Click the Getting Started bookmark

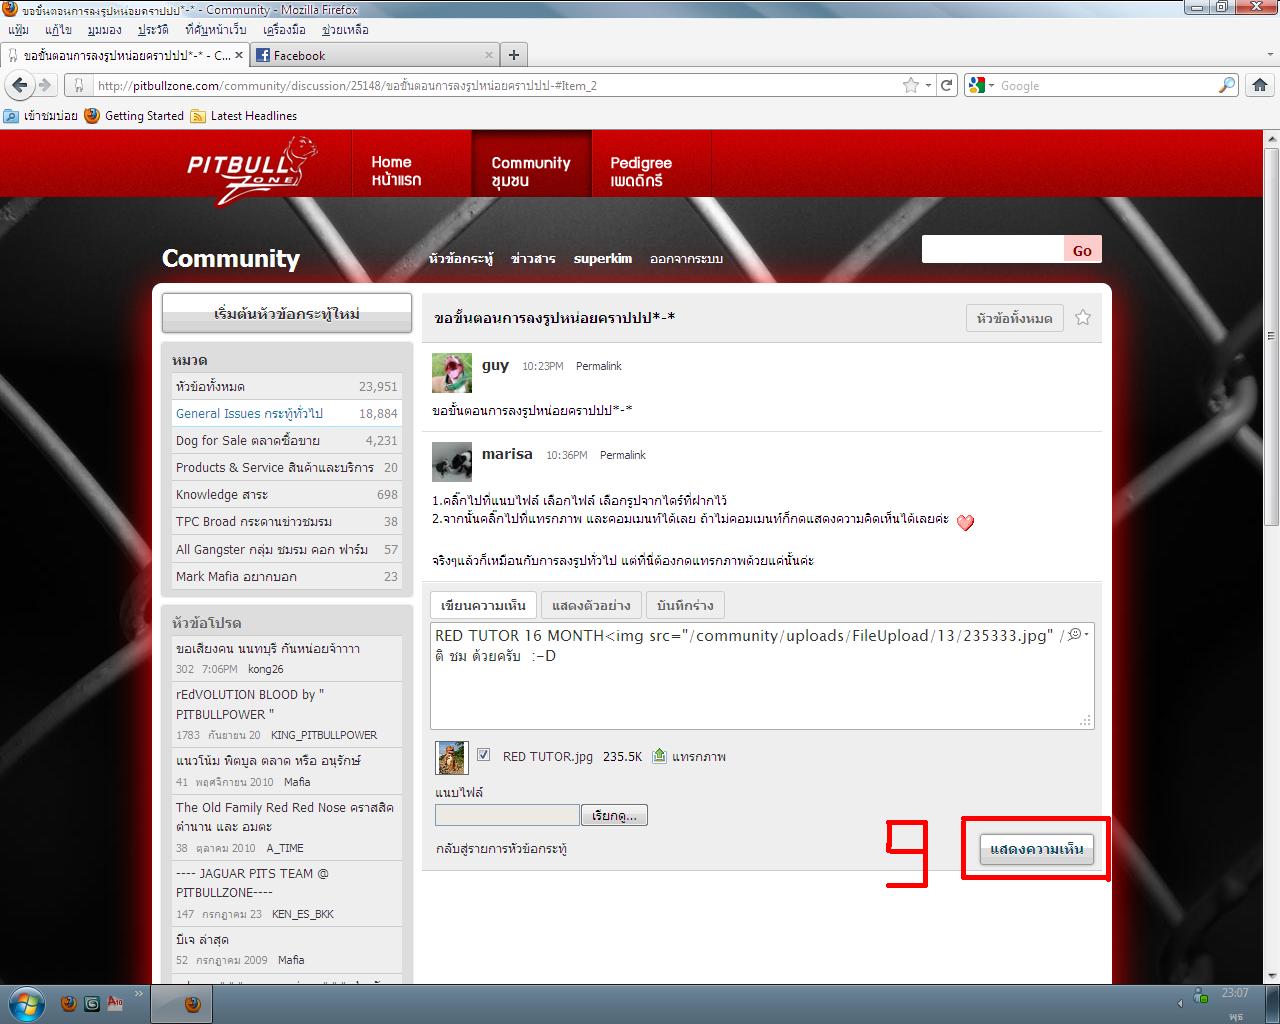click(x=134, y=116)
